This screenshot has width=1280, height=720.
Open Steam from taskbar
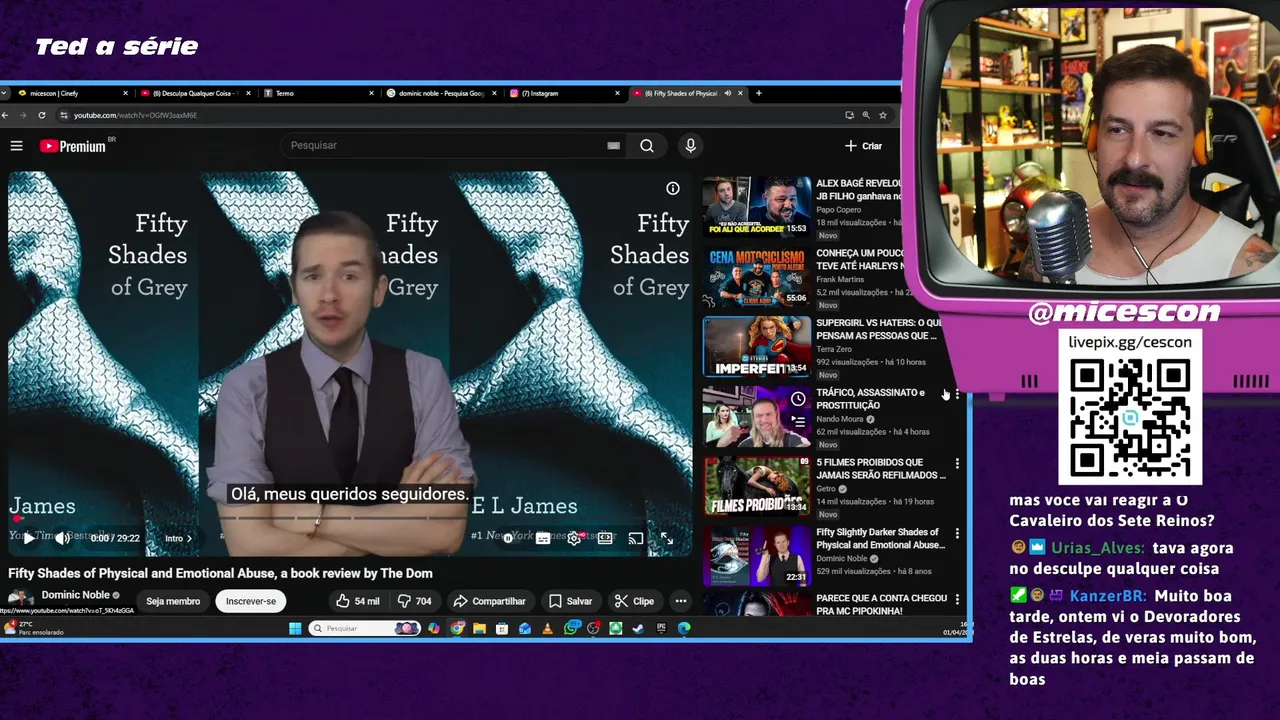tap(638, 628)
